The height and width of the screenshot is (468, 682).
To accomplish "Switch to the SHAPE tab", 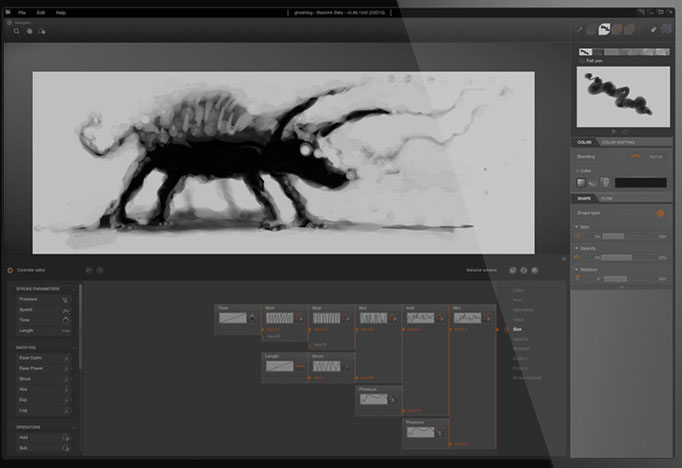I will click(x=584, y=198).
